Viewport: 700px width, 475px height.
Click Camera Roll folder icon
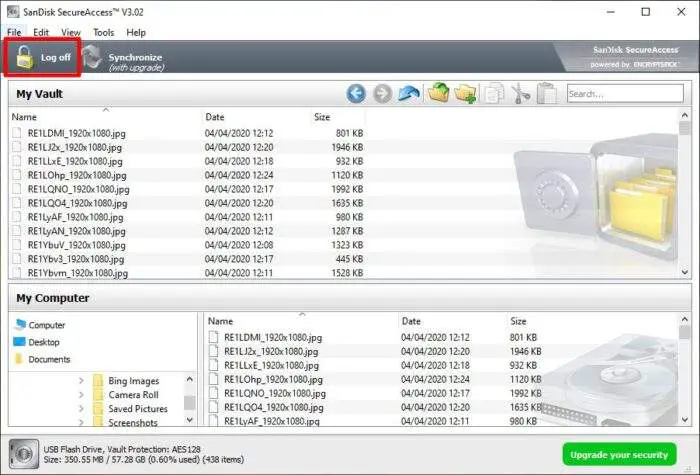pos(98,395)
